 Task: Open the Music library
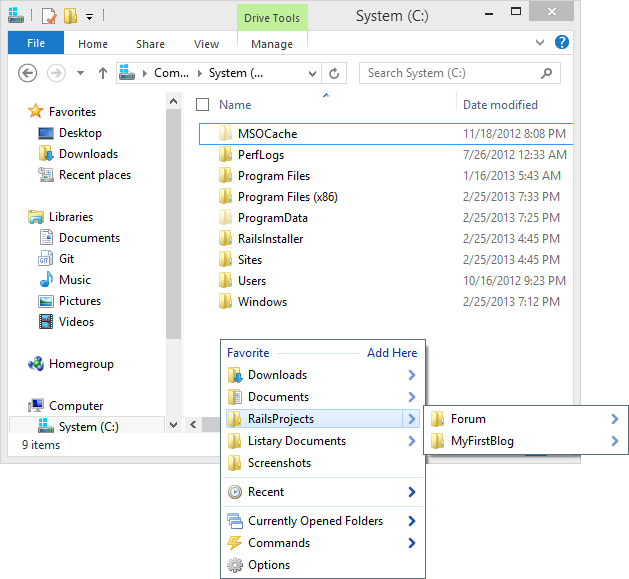(65, 280)
